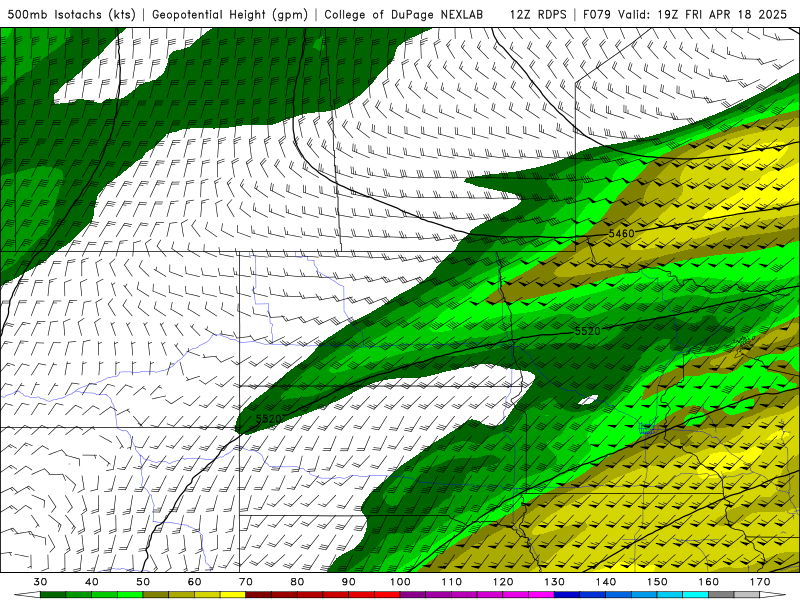Click the '500mb Isotachs (kts)' title text
This screenshot has width=800, height=600.
71,14
